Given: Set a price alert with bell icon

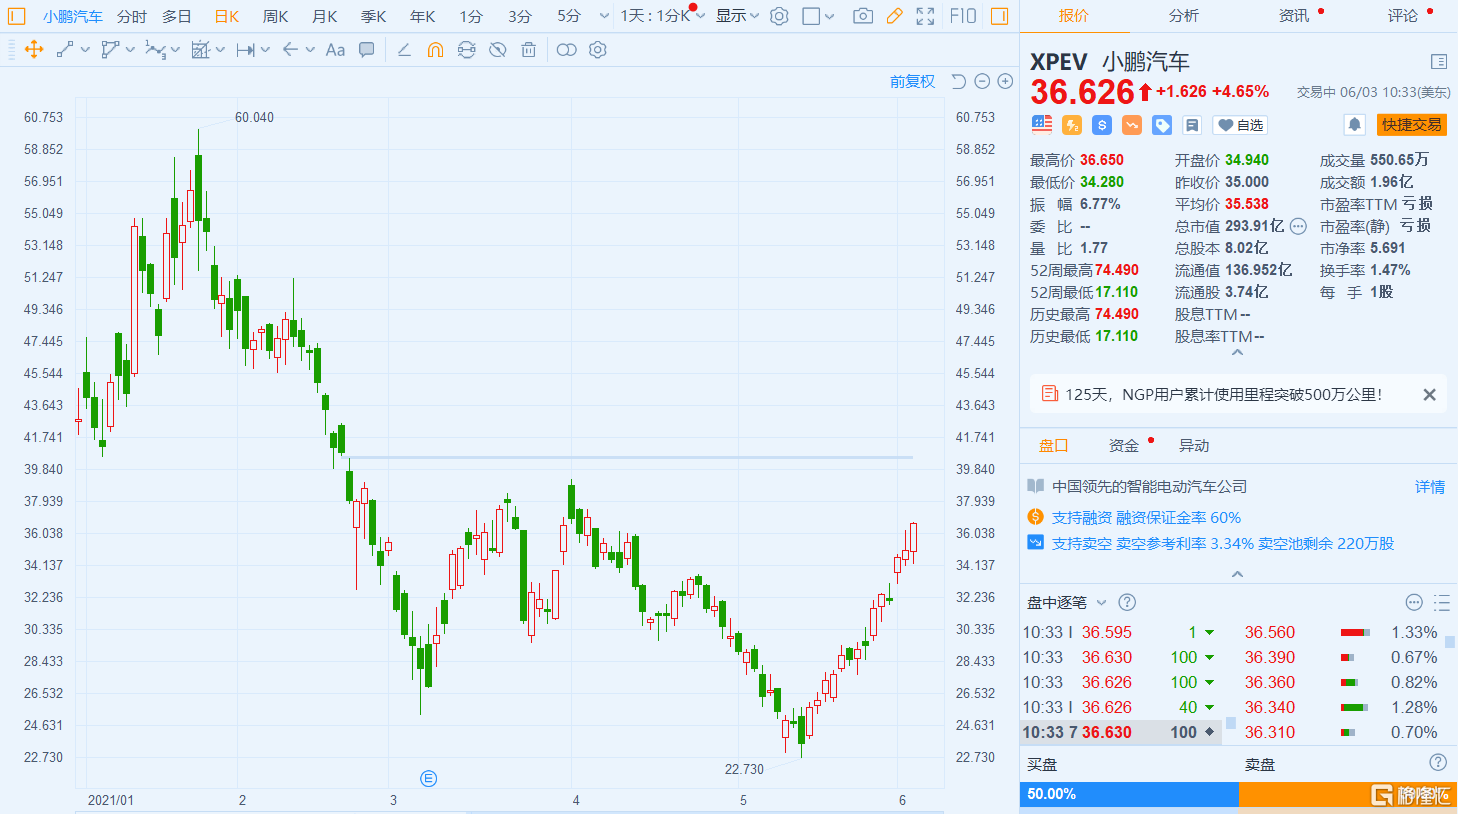Looking at the screenshot, I should coord(1354,125).
